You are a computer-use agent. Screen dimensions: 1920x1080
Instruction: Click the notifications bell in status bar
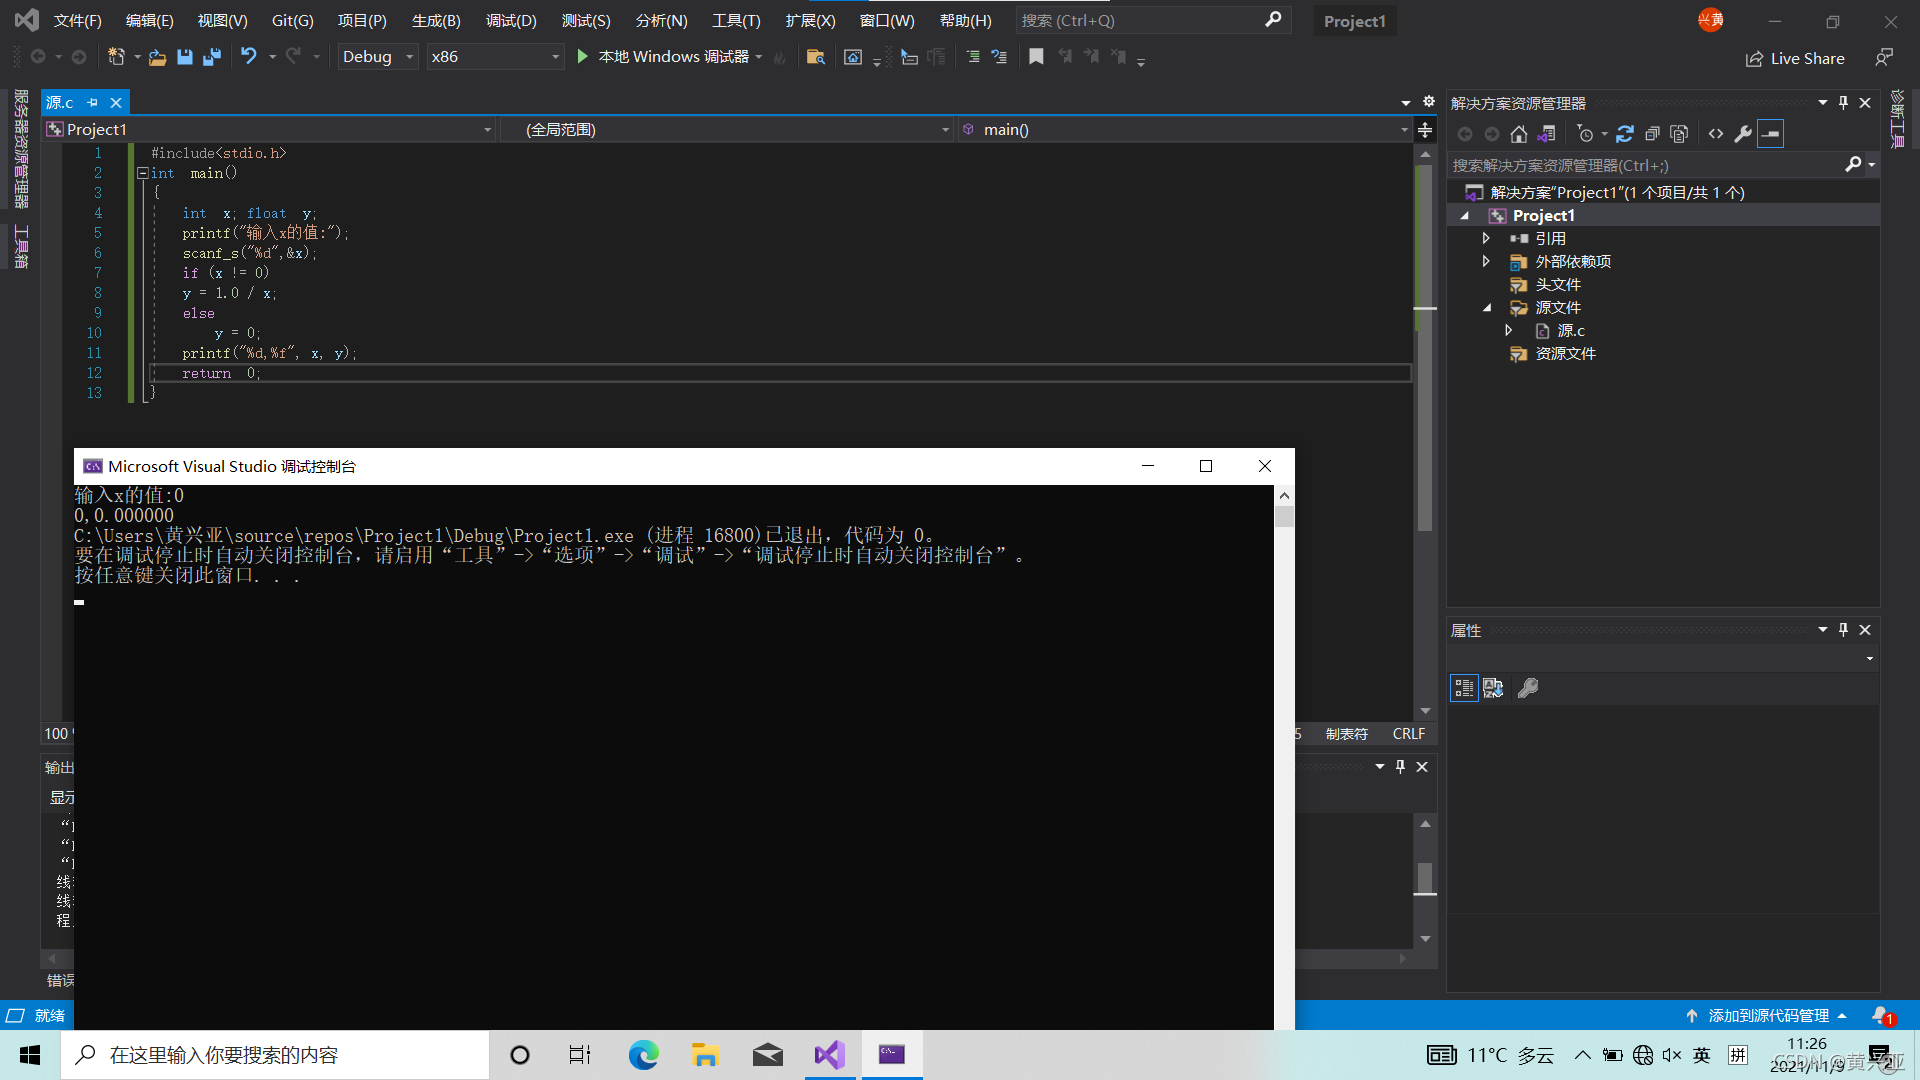tap(1883, 1016)
